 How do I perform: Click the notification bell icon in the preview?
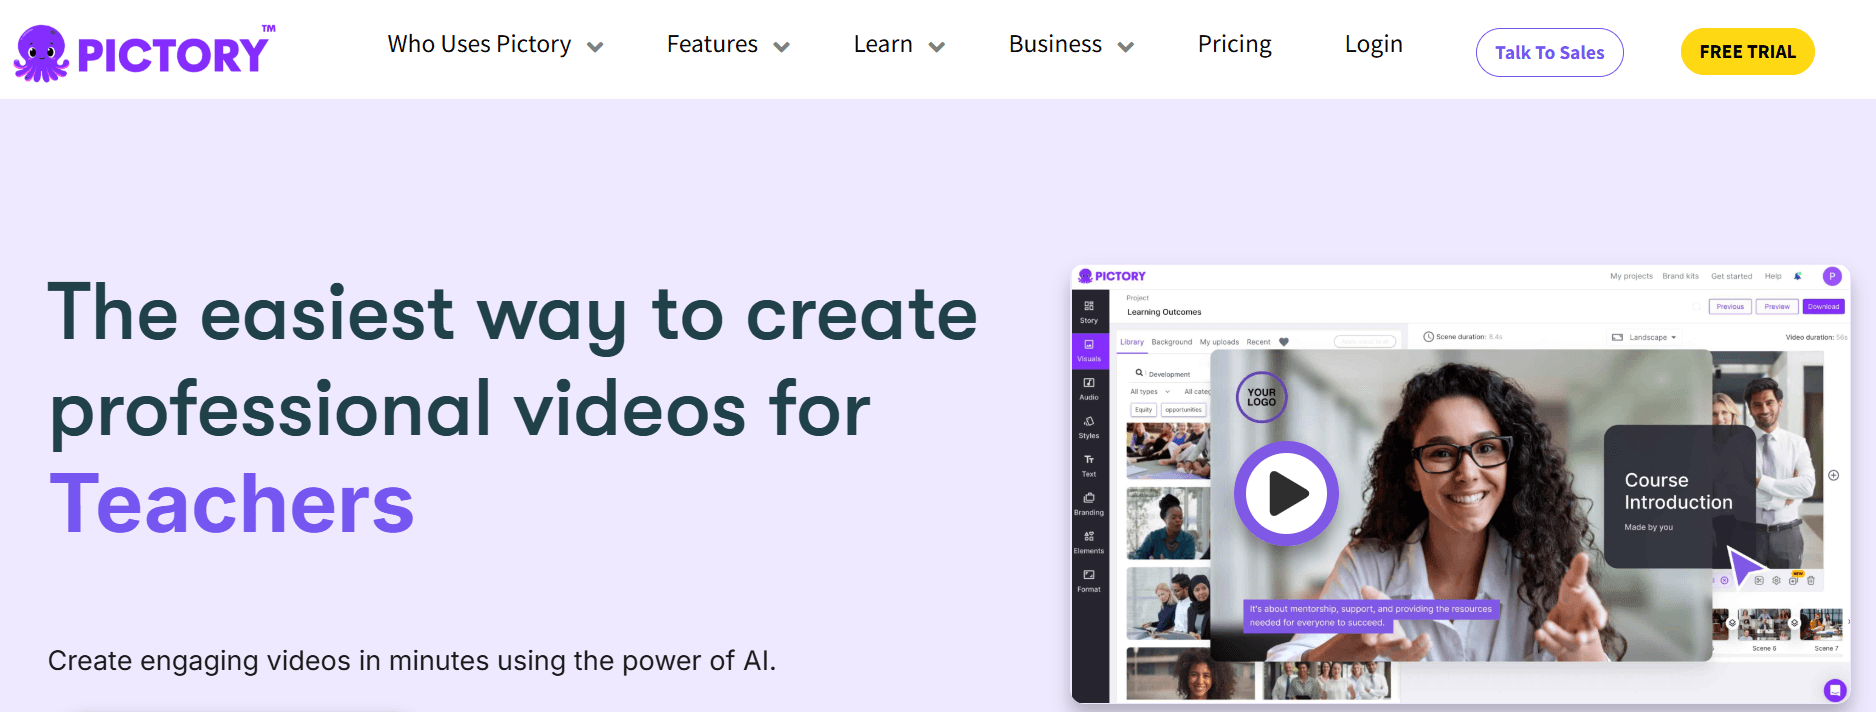pyautogui.click(x=1798, y=276)
